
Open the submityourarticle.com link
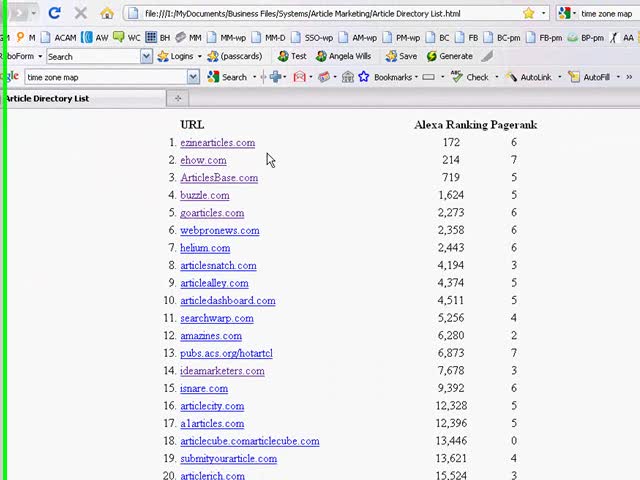click(229, 458)
